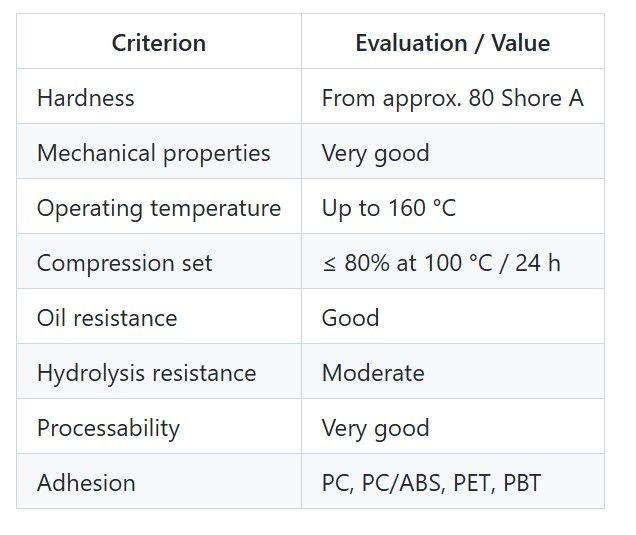Click the '≤ 80% at 100 °C / 24 h' value

[441, 263]
